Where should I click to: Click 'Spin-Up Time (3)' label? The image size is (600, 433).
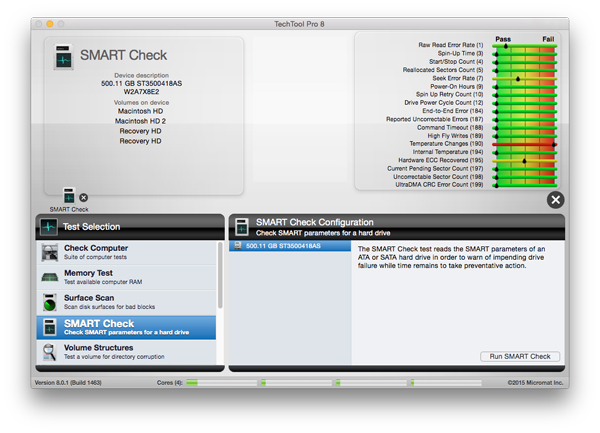click(x=460, y=53)
